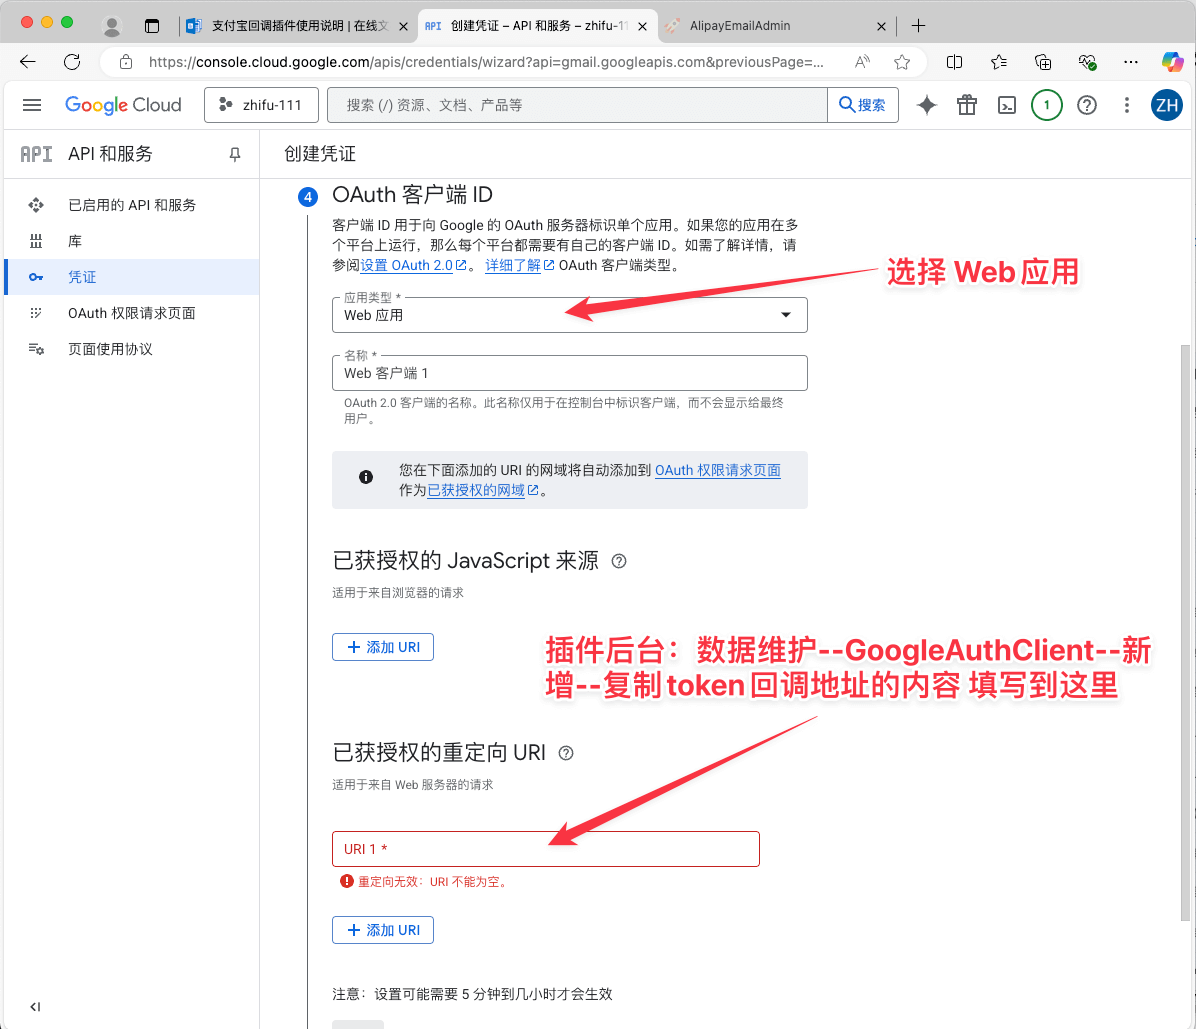Toggle the read aloud icon in address bar

click(x=863, y=62)
